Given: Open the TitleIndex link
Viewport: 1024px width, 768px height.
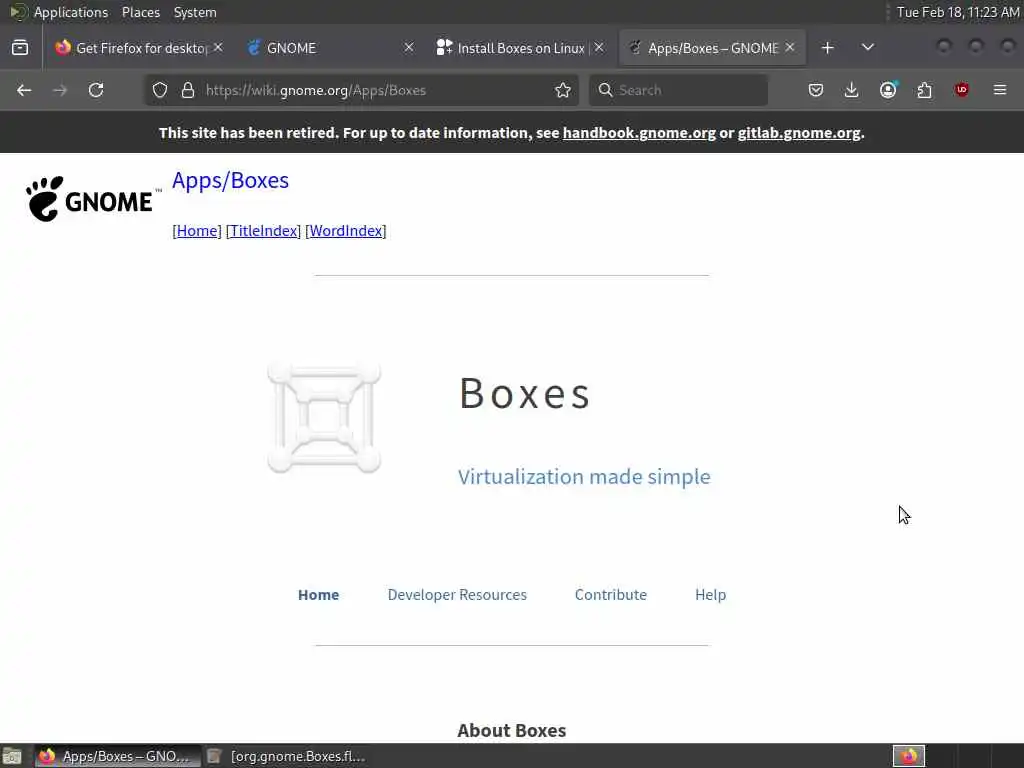Looking at the screenshot, I should (x=263, y=231).
